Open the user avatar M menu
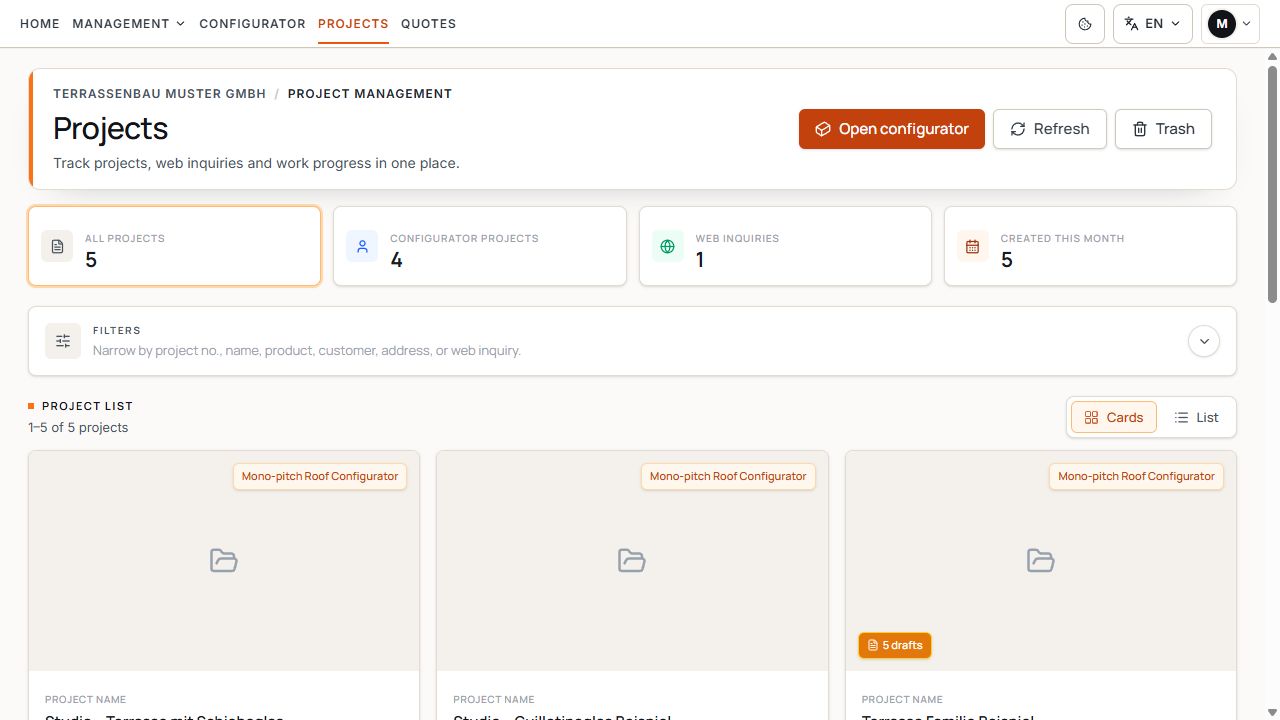Screen dimensions: 1280x720 pos(1230,24)
